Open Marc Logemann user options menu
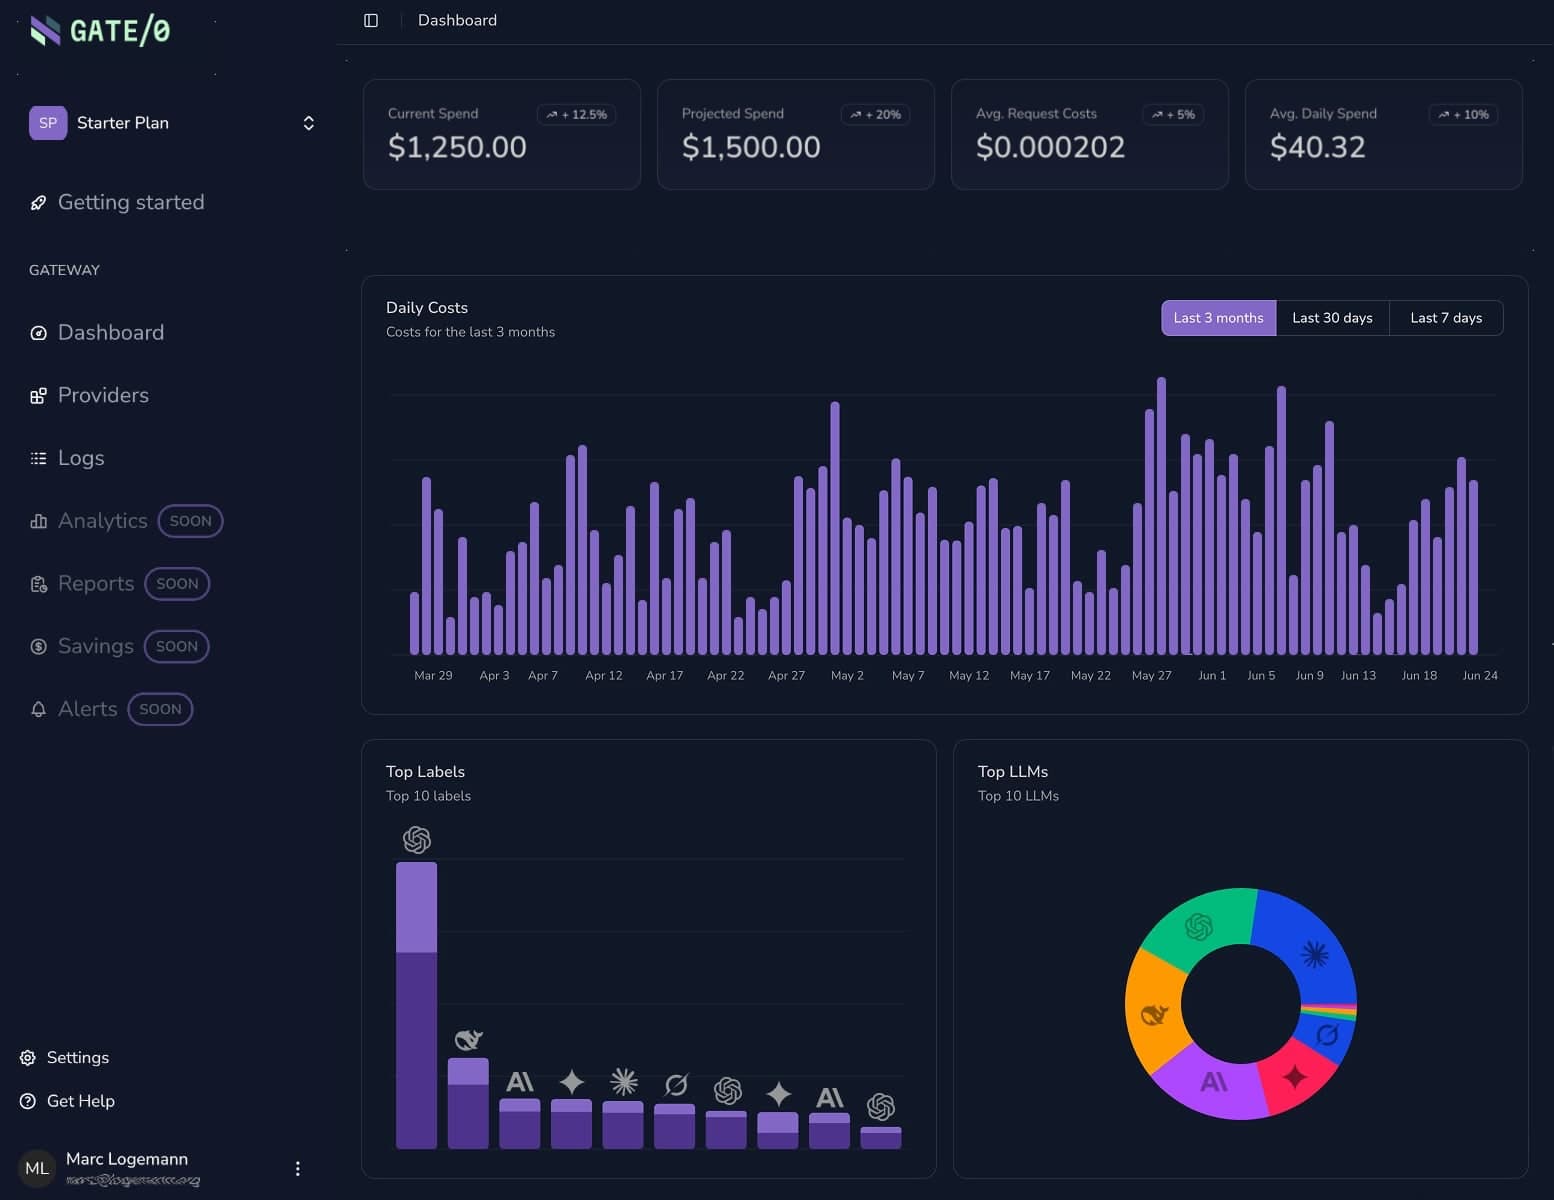 coord(297,1168)
